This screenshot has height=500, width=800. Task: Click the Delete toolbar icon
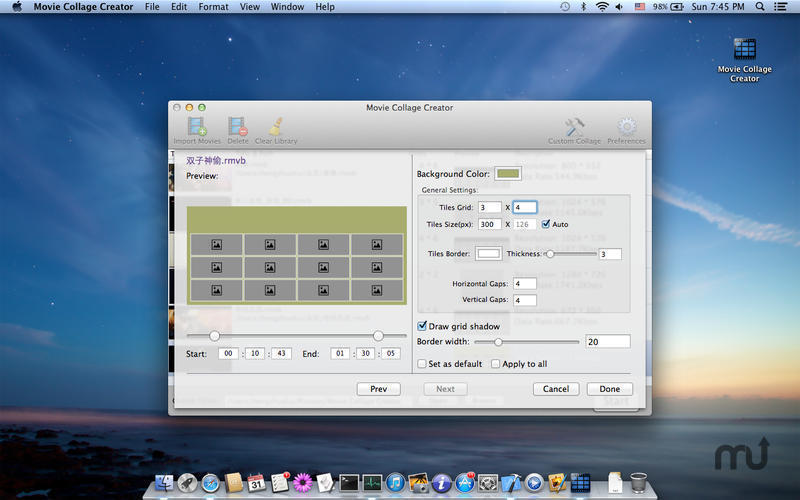point(237,127)
